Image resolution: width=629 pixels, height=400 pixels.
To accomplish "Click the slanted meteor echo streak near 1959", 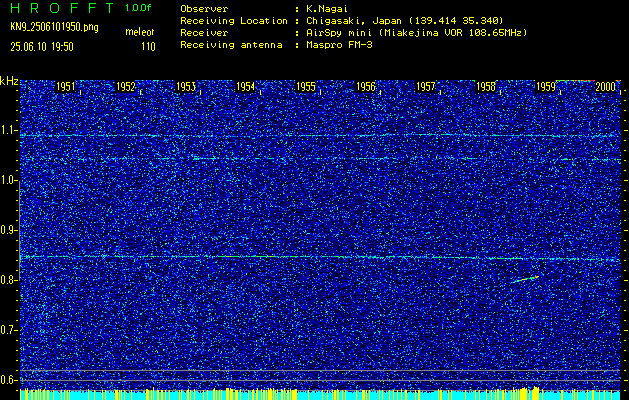I will (524, 279).
